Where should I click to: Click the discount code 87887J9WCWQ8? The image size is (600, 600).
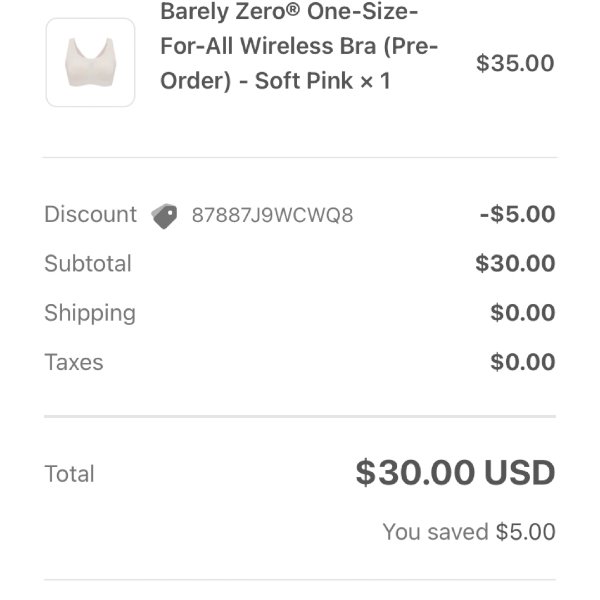[x=272, y=215]
